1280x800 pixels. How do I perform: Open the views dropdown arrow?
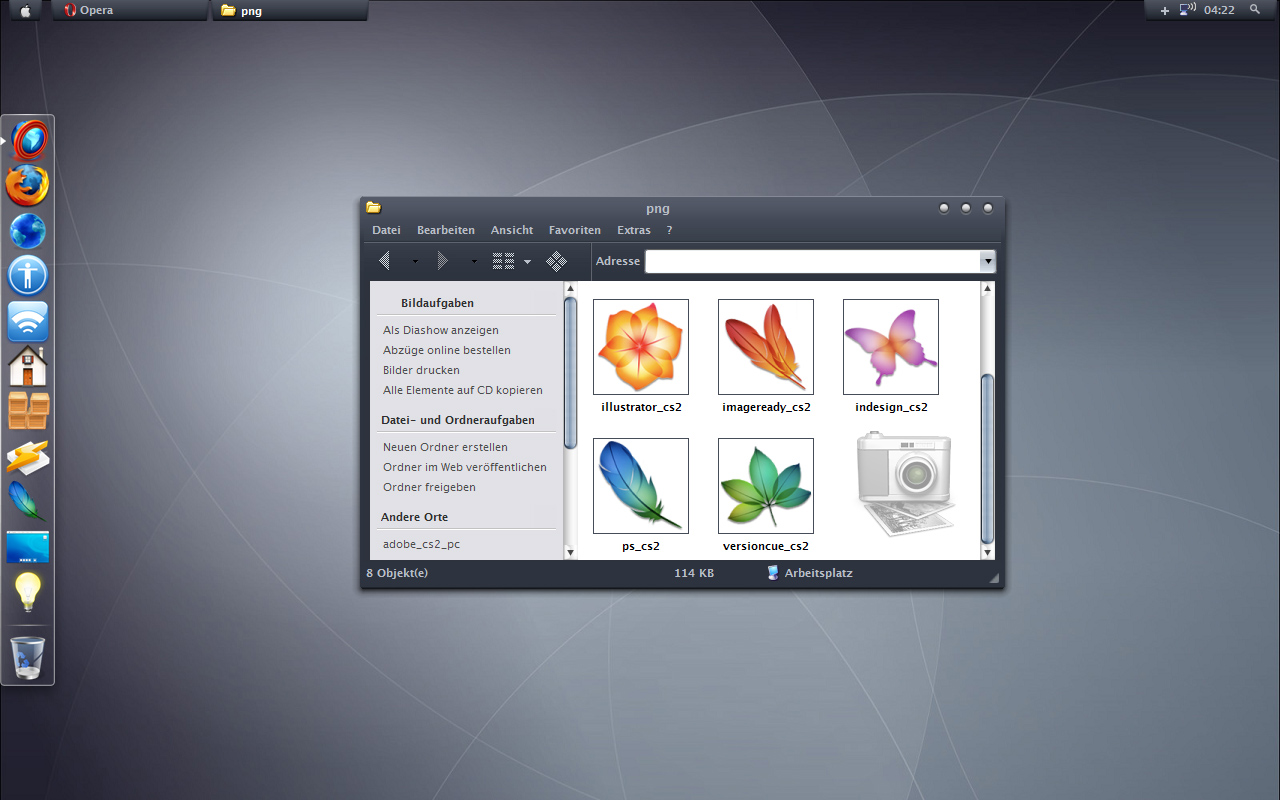(527, 262)
